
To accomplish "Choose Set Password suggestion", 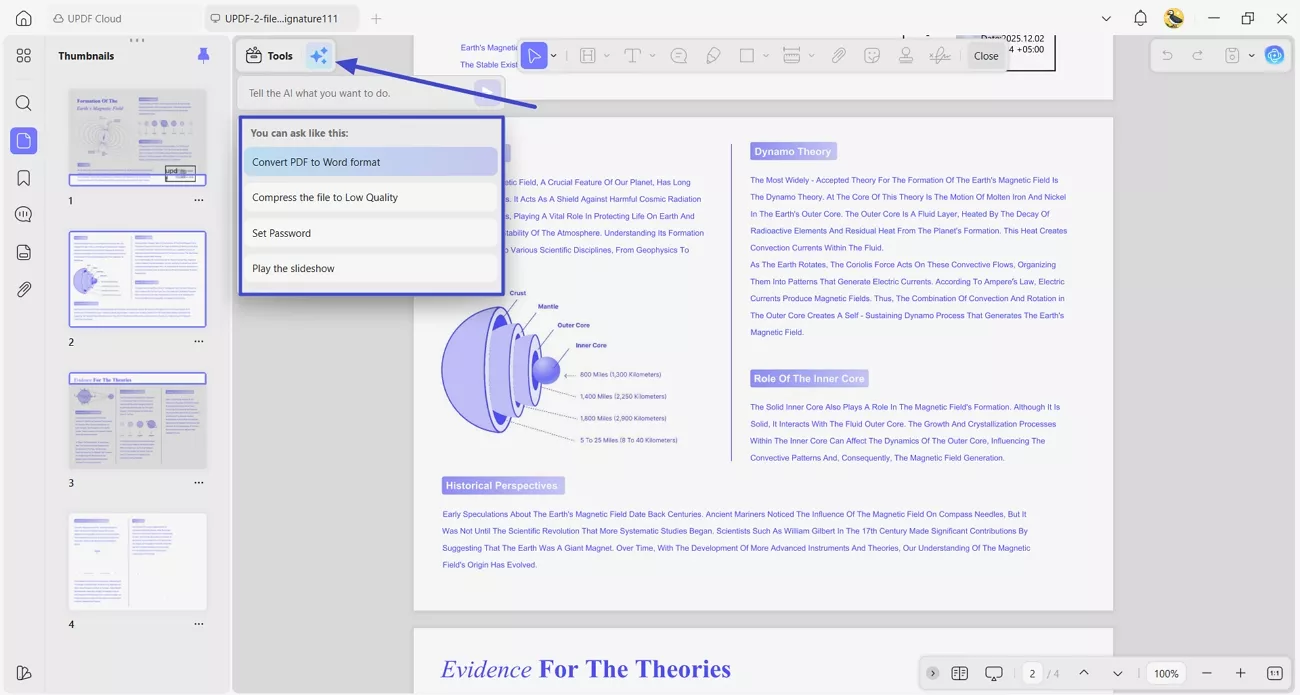I will click(370, 233).
